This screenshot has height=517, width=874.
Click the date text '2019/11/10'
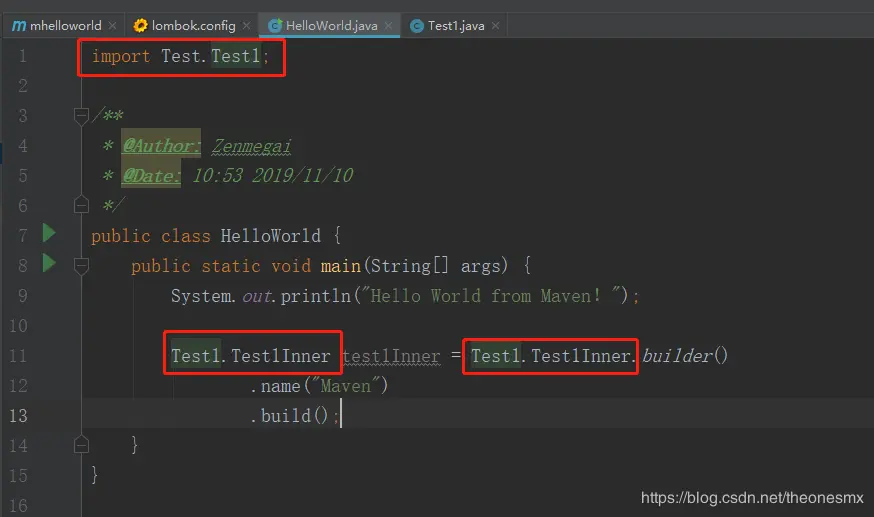[303, 176]
